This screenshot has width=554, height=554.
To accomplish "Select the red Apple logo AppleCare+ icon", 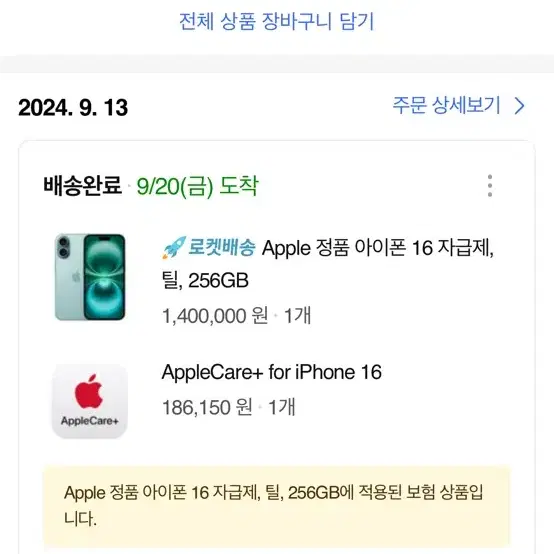I will click(90, 401).
